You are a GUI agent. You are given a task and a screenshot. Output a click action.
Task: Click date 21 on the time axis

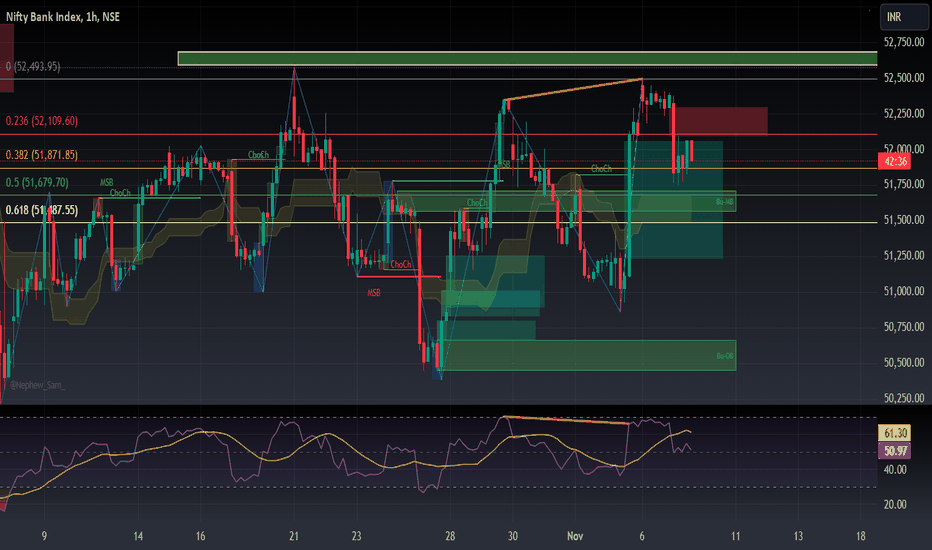coord(294,536)
